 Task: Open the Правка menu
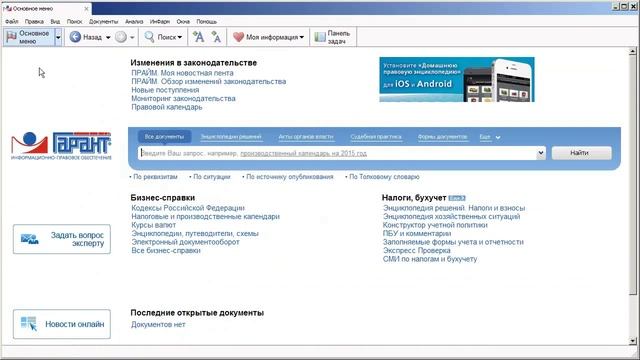coord(34,21)
